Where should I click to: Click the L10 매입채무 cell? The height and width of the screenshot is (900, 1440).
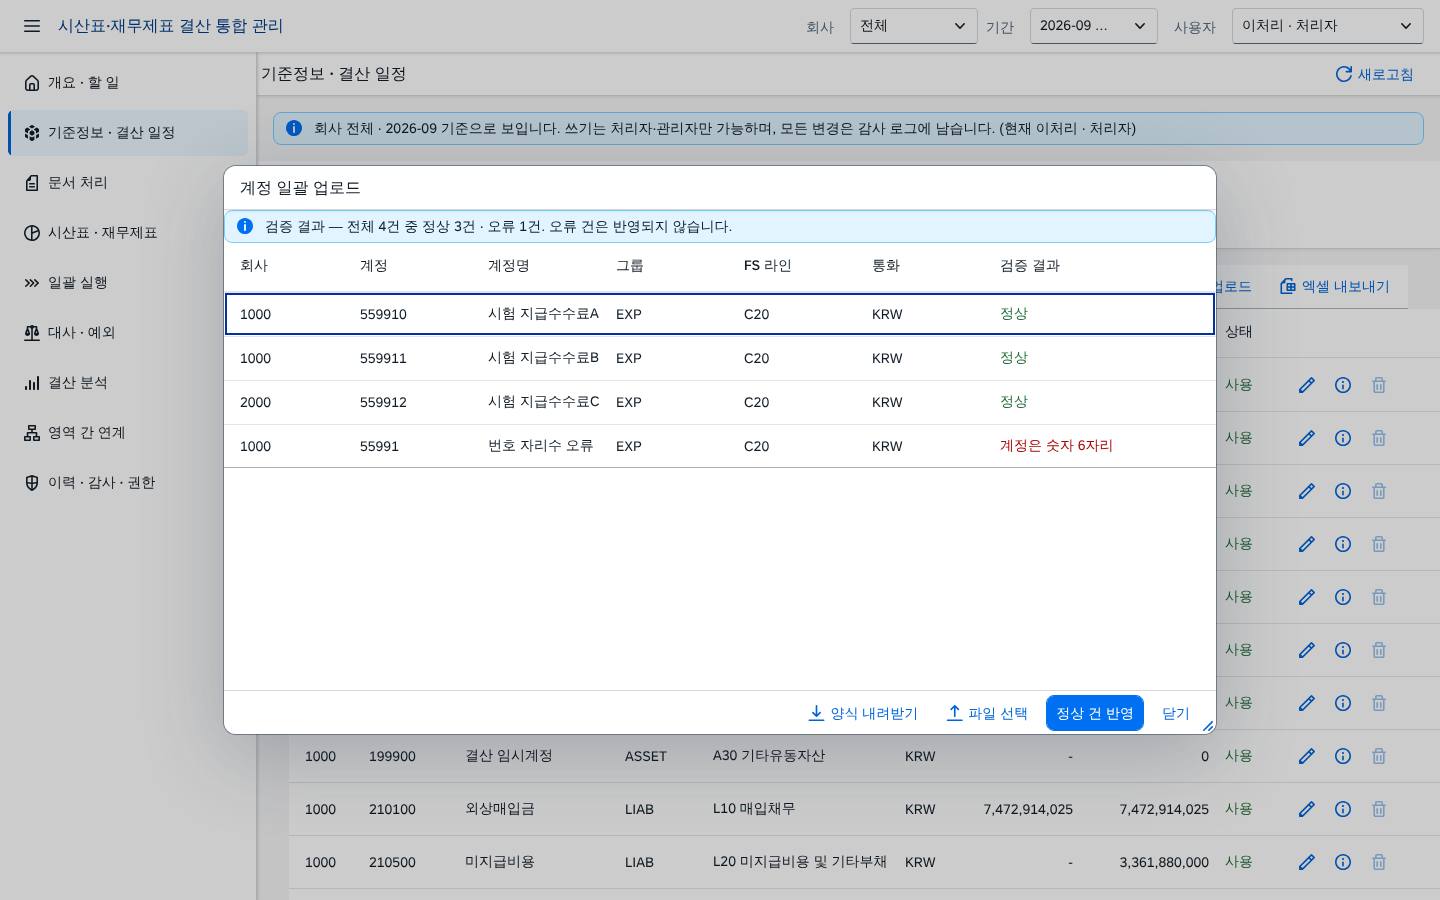(x=753, y=809)
